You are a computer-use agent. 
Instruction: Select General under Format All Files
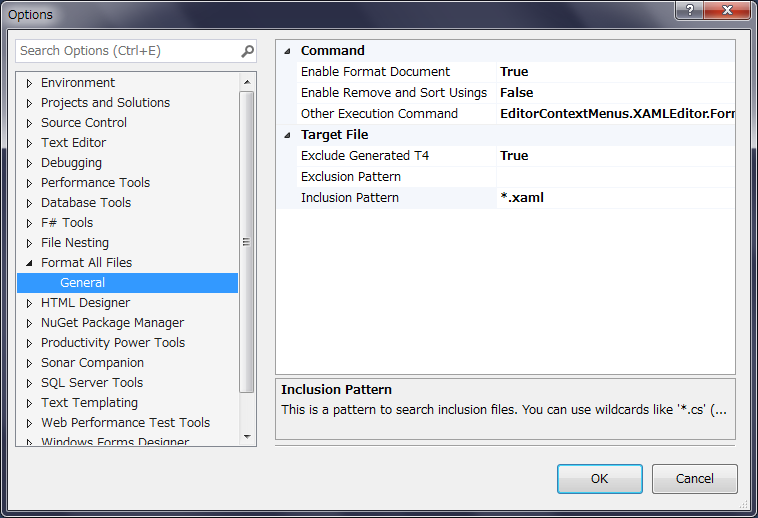click(82, 283)
